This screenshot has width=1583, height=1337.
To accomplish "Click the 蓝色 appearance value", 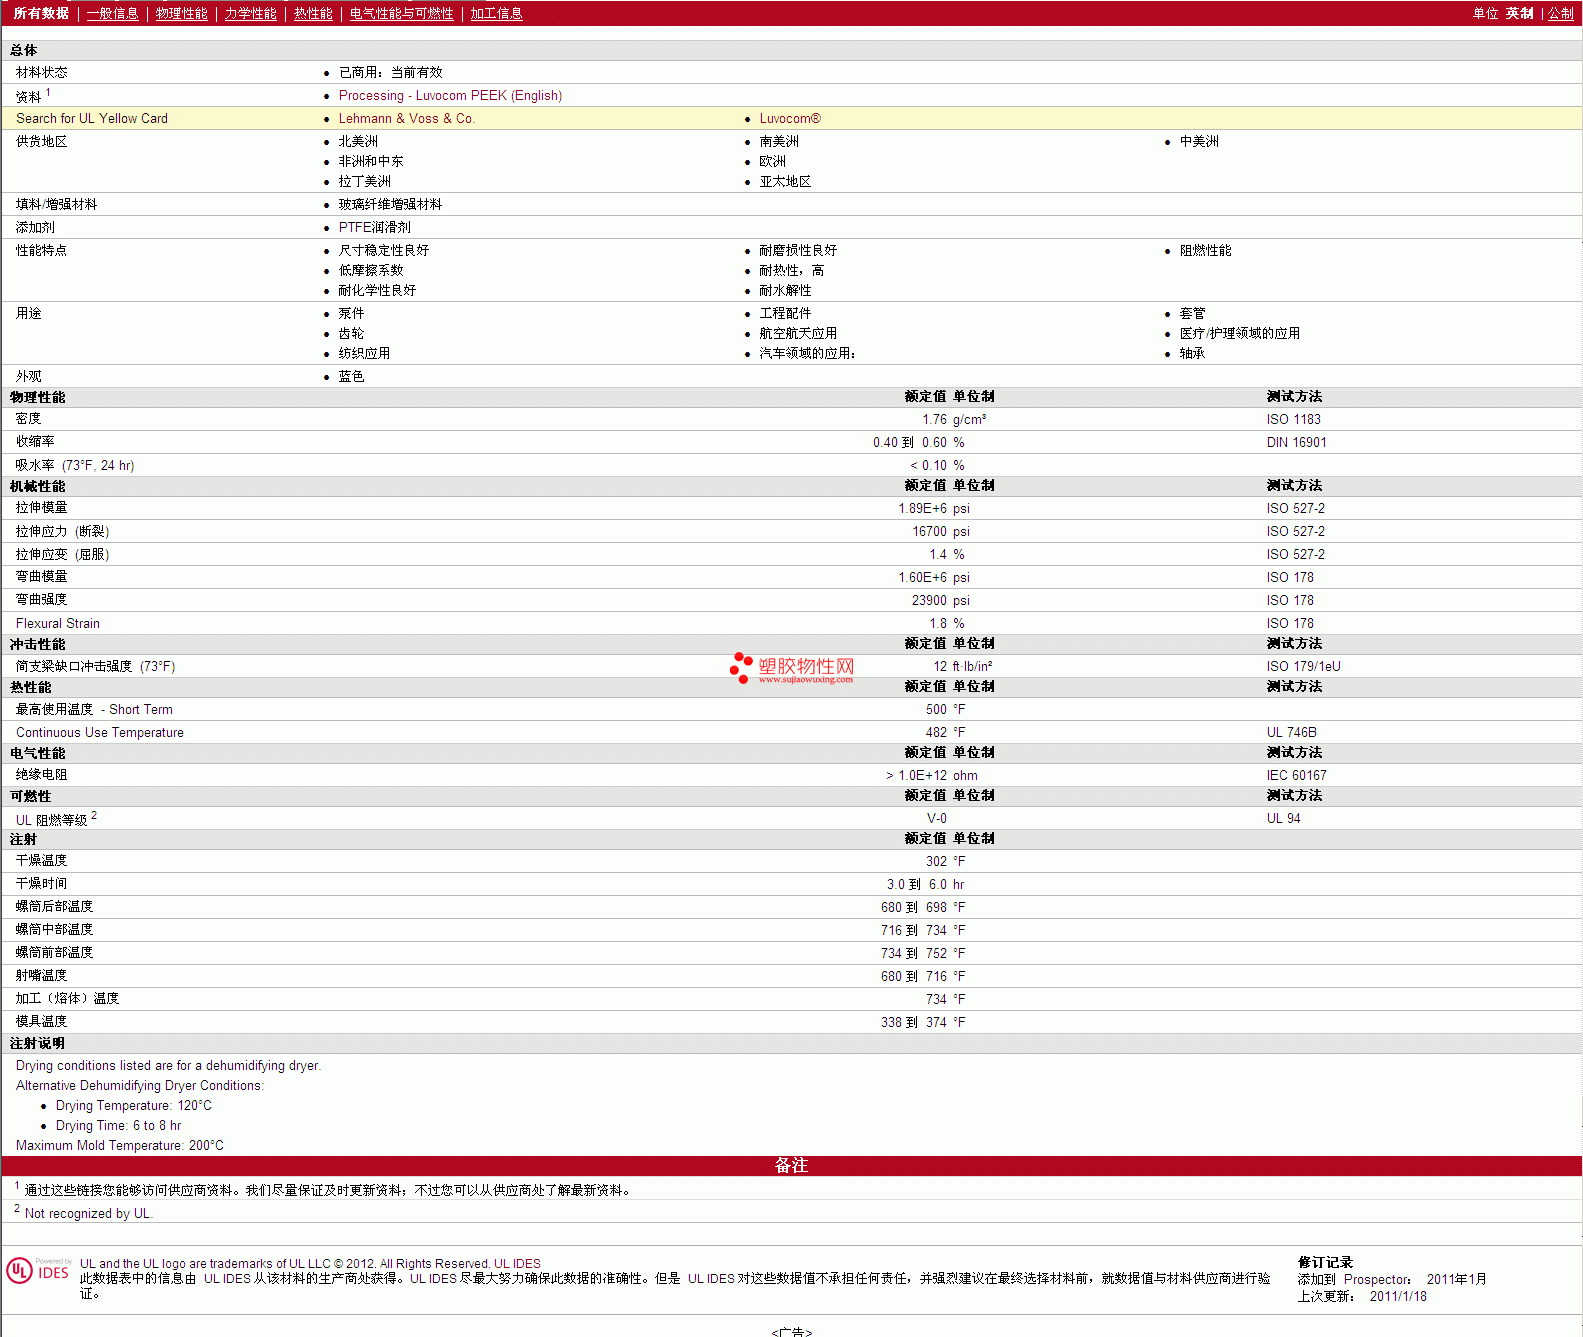I will click(x=351, y=376).
